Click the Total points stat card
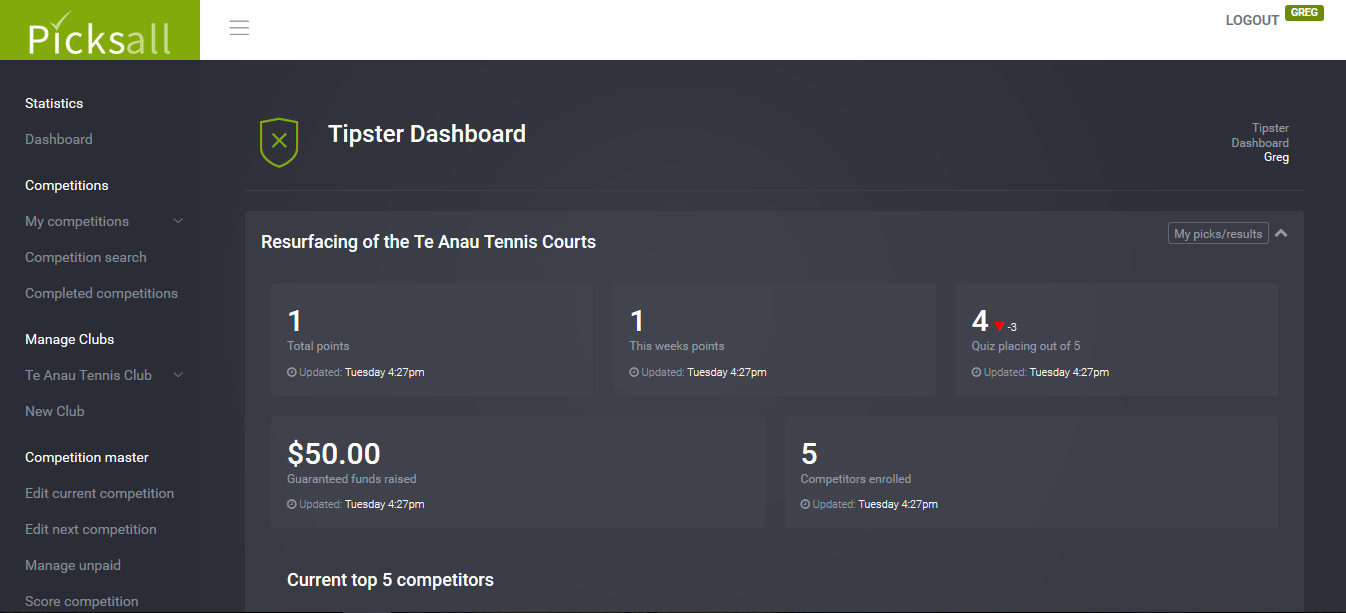This screenshot has width=1346, height=613. coord(431,339)
